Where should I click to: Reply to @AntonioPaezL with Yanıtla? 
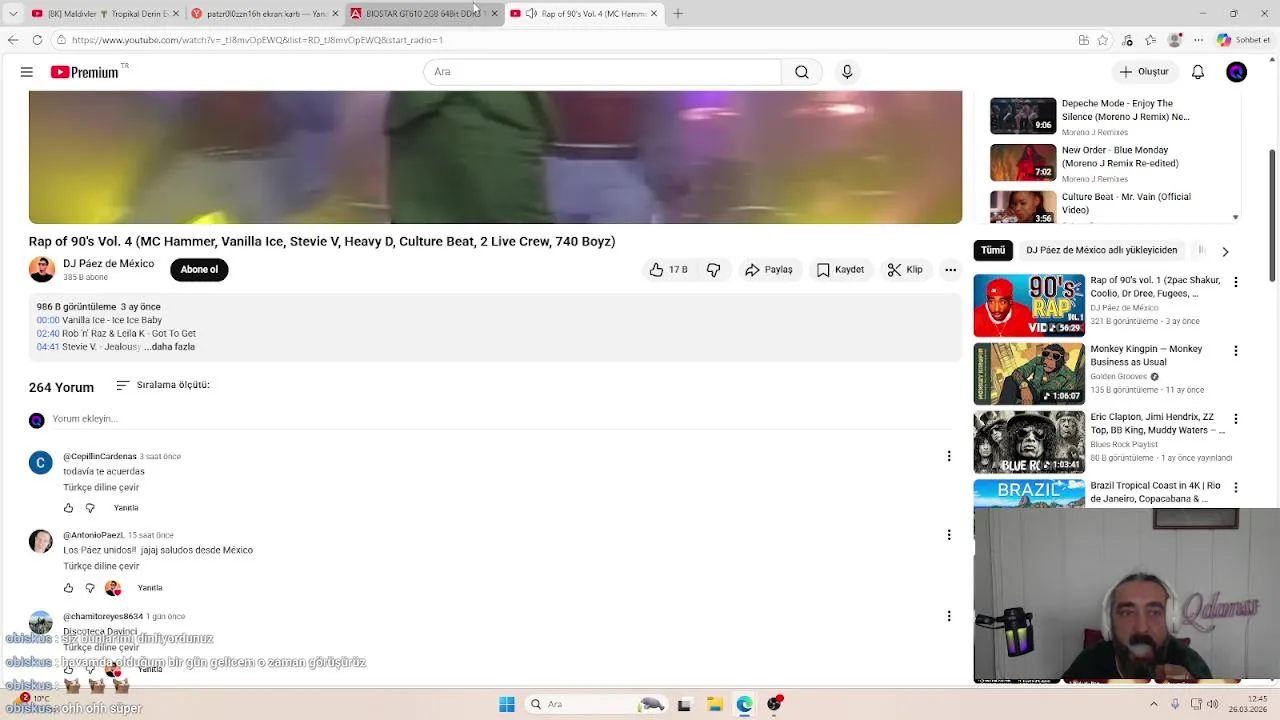coord(150,588)
